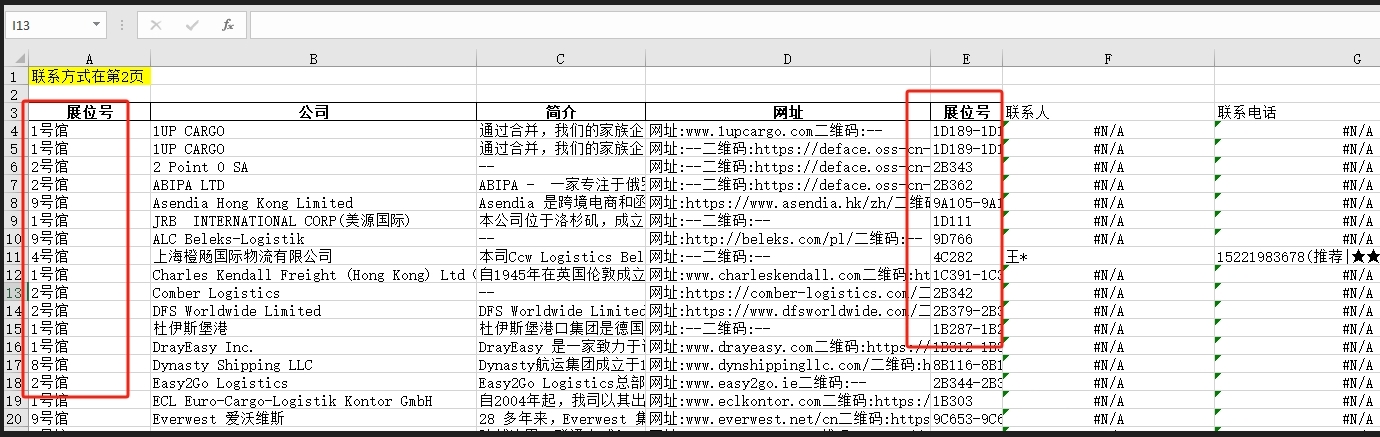The image size is (1380, 437).
Task: Click booth number cell 2B343
Action: coord(966,166)
